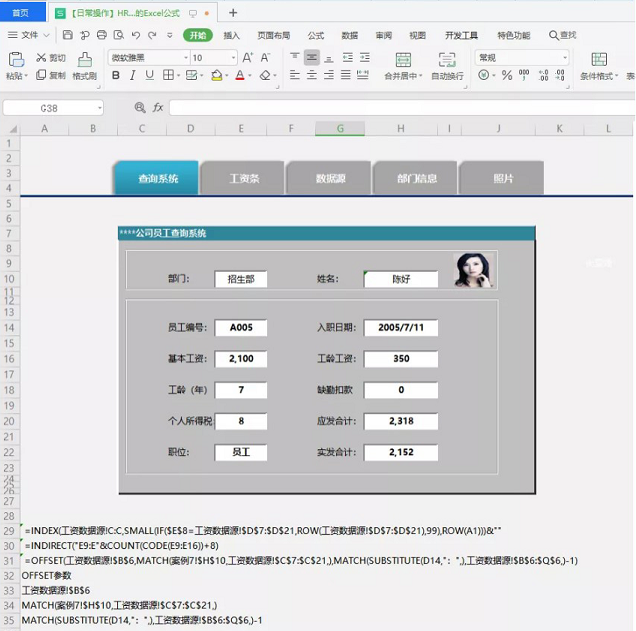Click the Cut scissors icon
The image size is (636, 631).
[41, 58]
